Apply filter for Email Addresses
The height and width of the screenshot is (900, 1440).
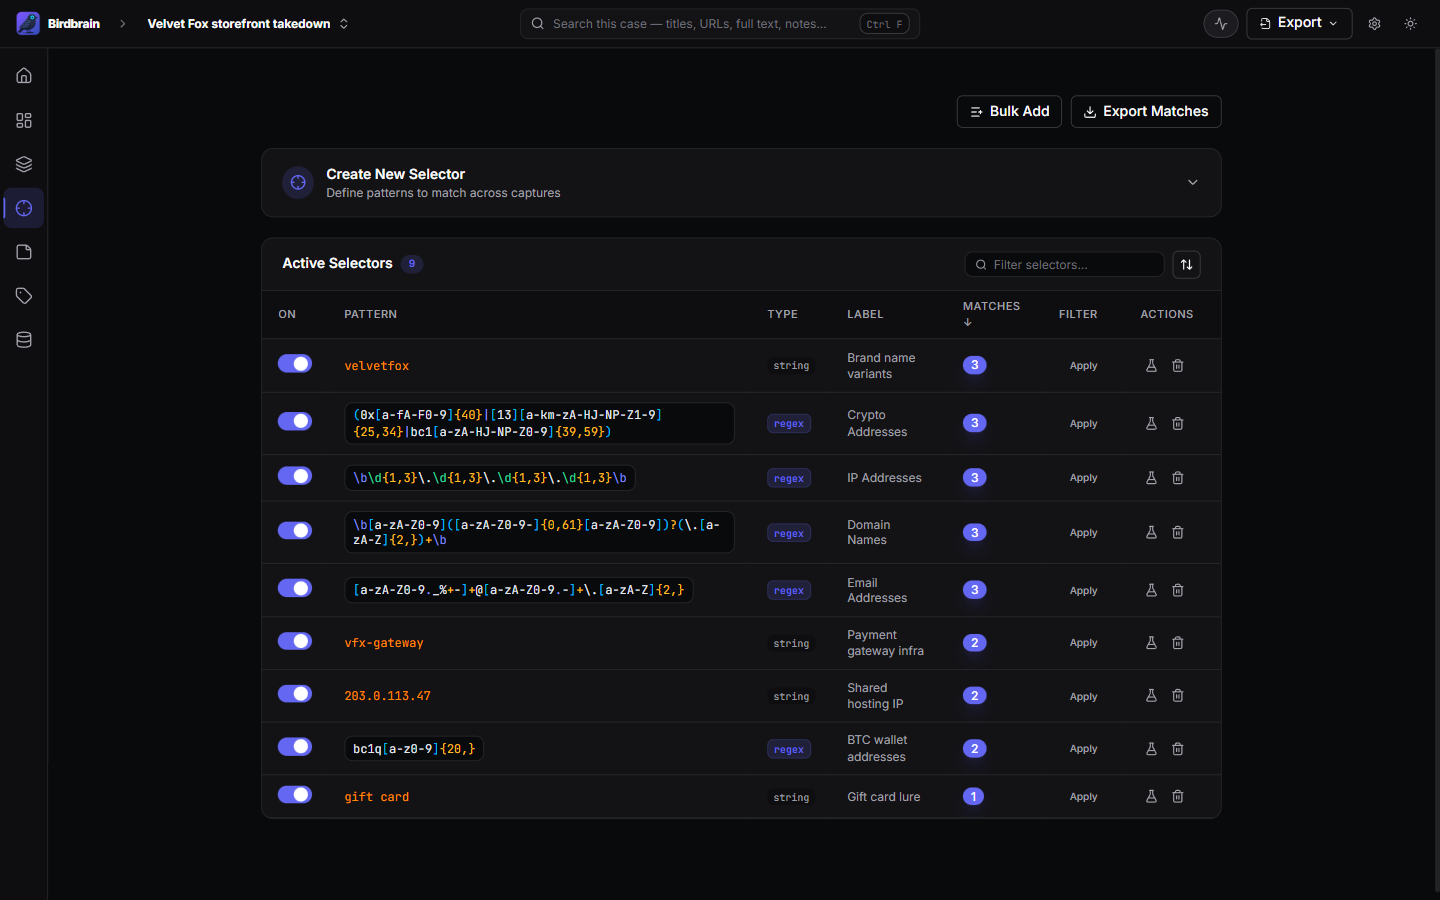click(1084, 591)
